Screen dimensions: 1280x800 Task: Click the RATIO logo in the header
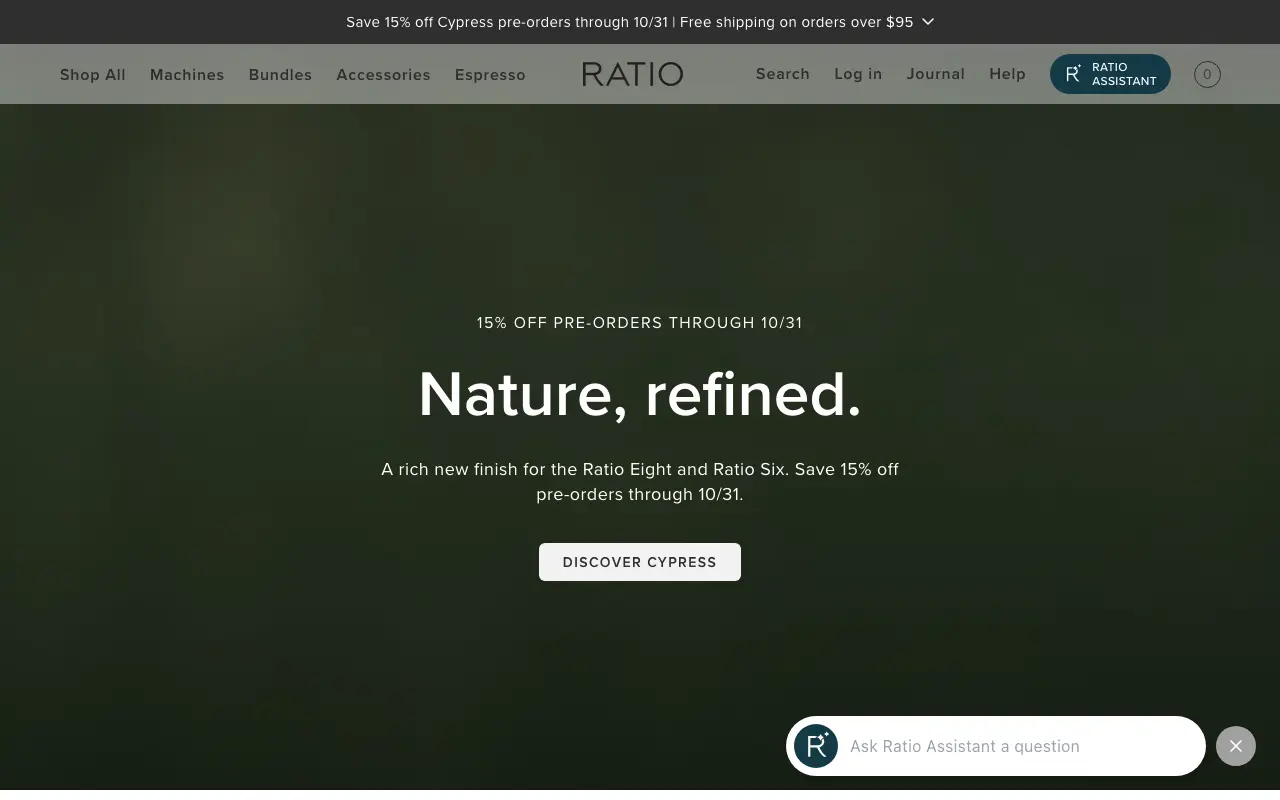[633, 74]
